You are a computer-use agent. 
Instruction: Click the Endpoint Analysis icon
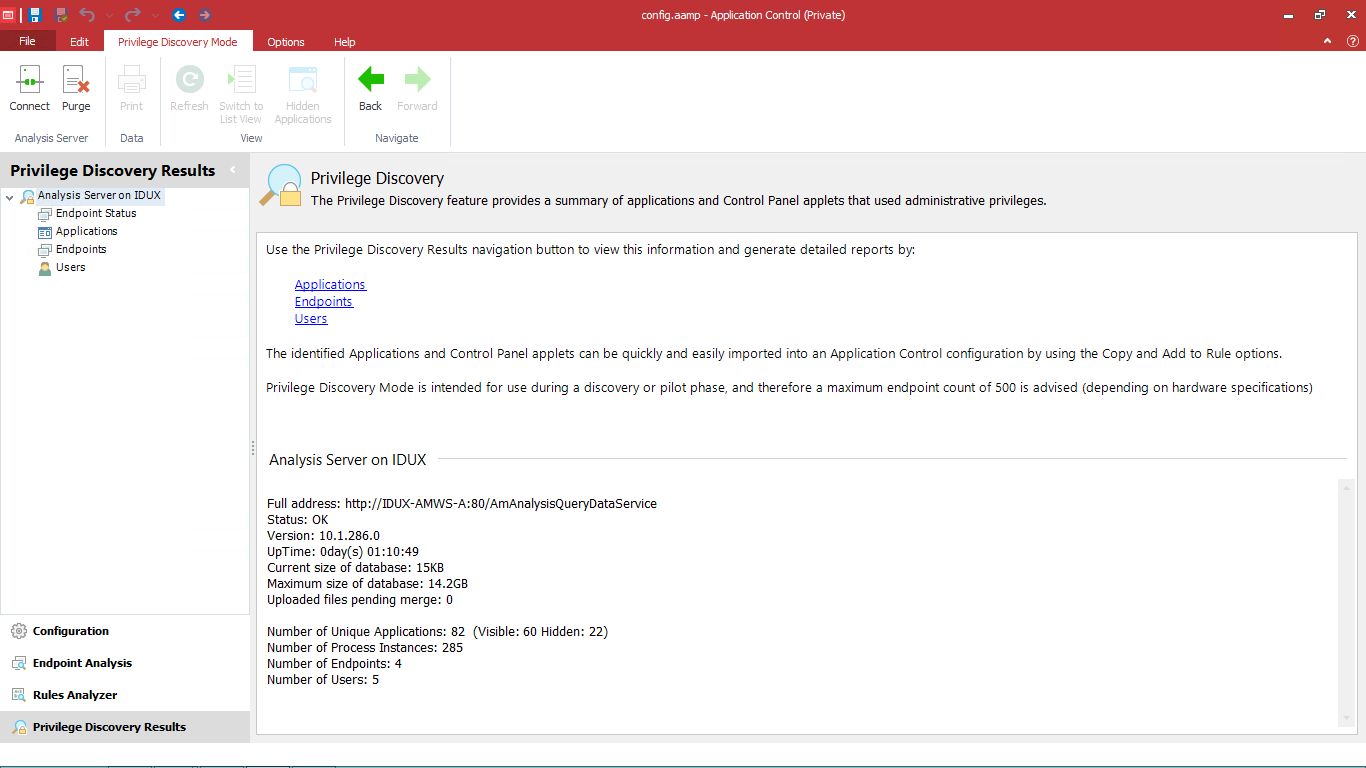point(19,663)
